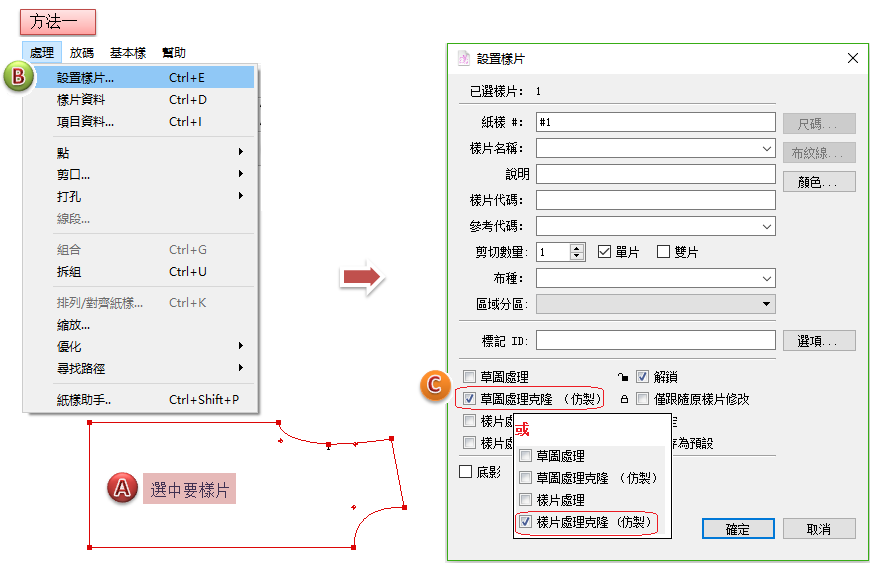This screenshot has width=880, height=568.
Task: Increase 剪切數量 with the spinner up arrow
Action: tap(577, 248)
